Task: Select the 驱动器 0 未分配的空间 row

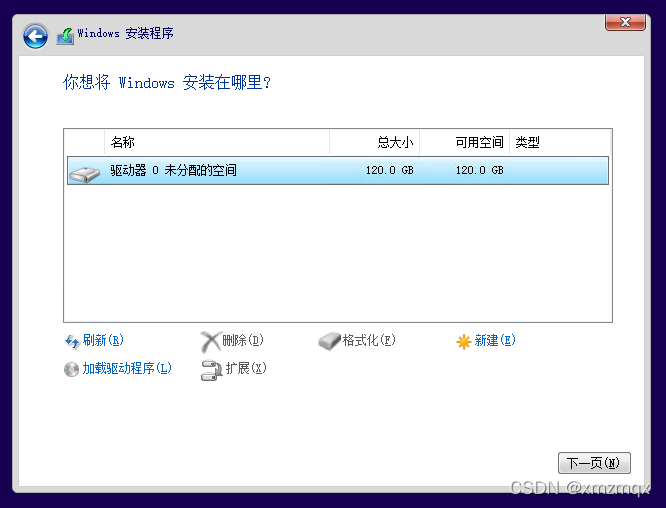Action: click(x=338, y=170)
